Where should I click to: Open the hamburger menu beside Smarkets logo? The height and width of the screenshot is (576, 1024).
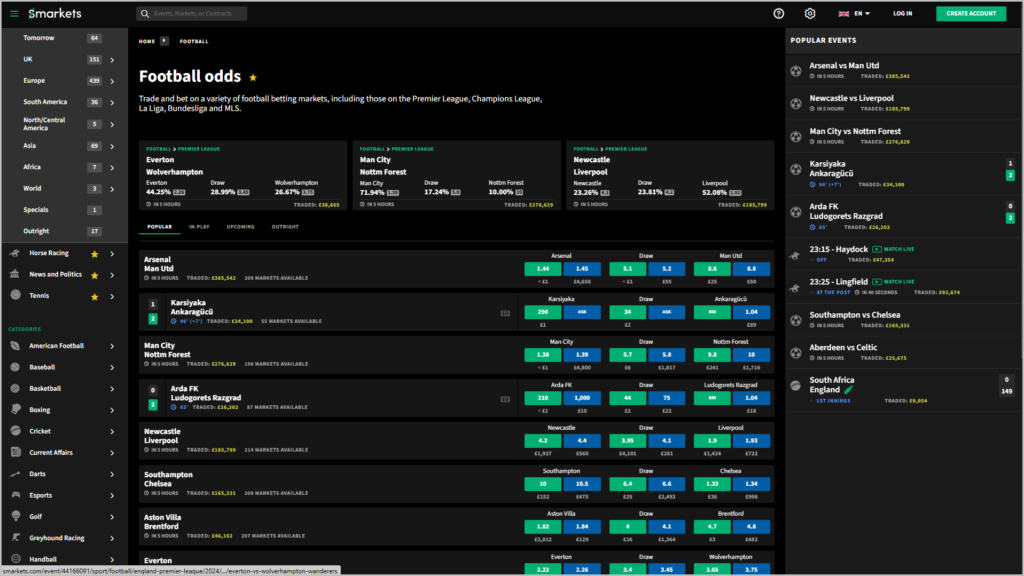14,13
